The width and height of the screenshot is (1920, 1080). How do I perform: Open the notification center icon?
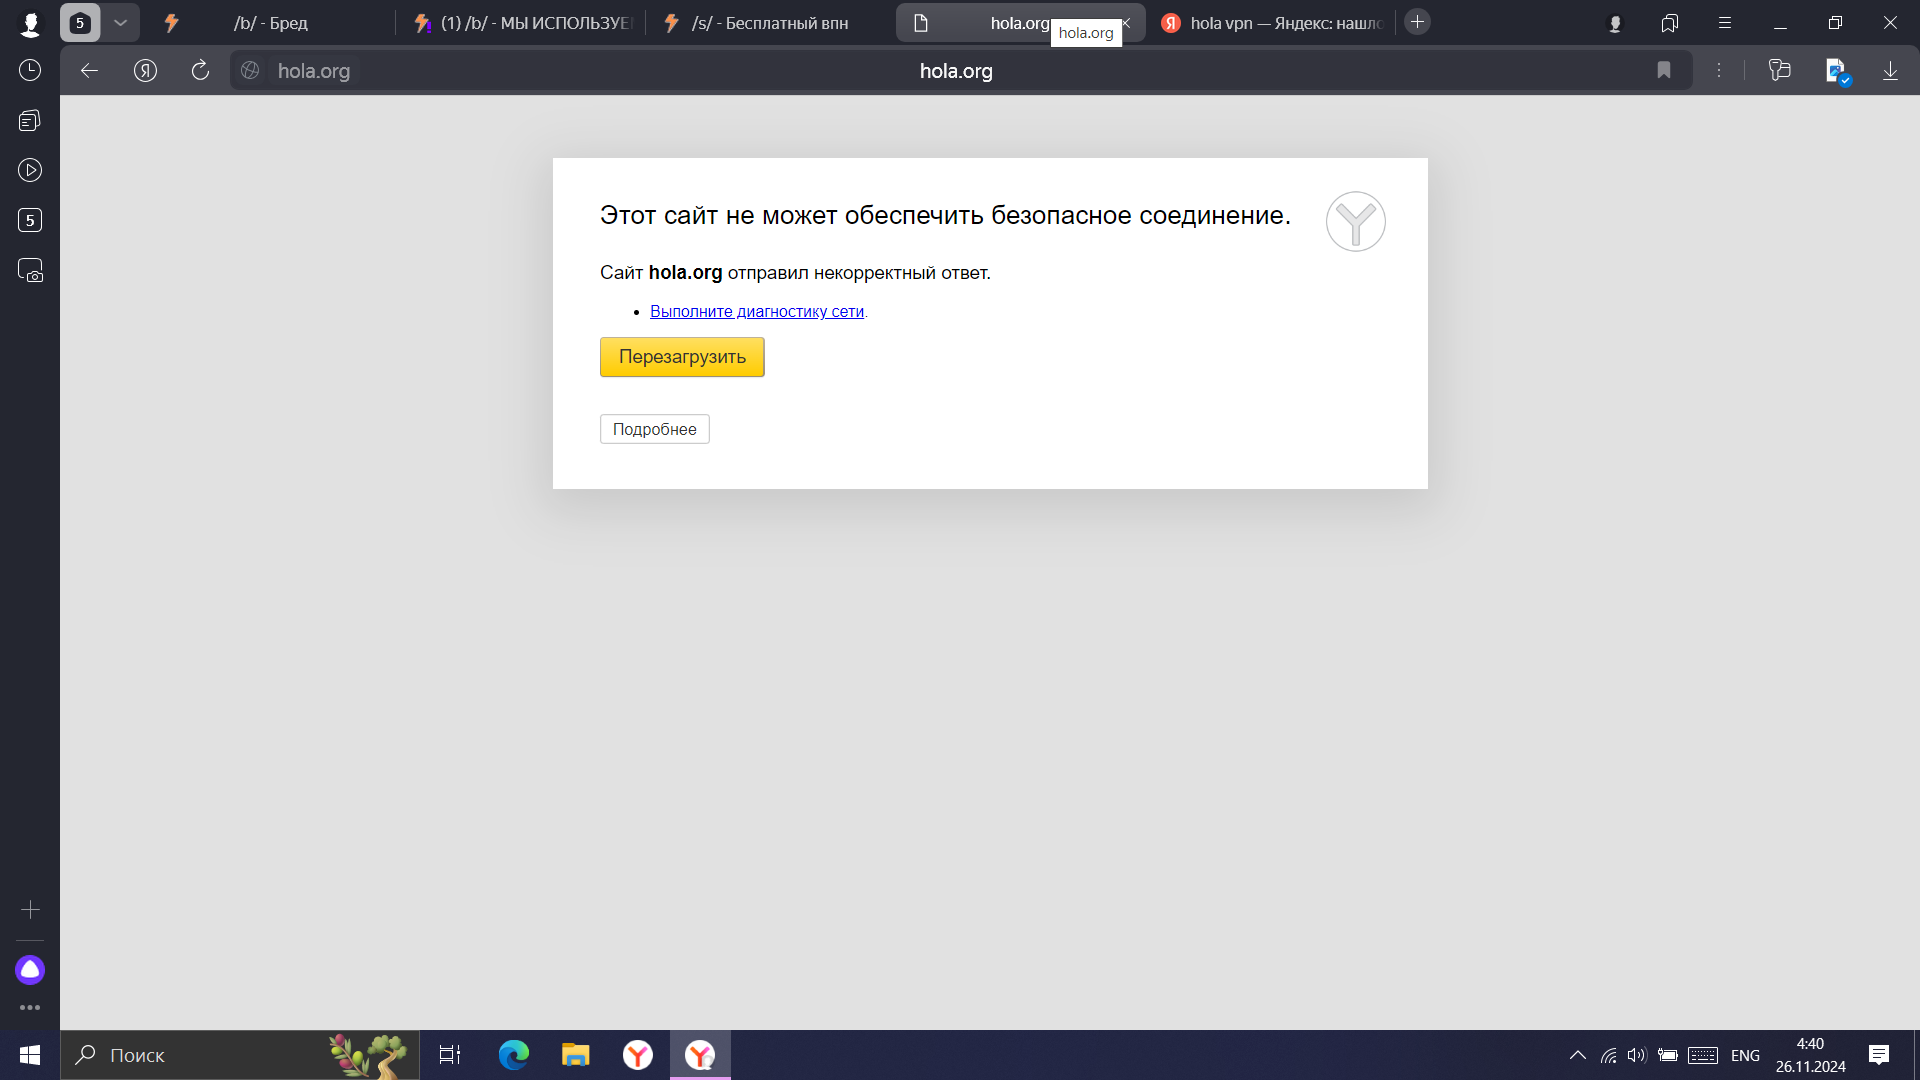point(1879,1055)
